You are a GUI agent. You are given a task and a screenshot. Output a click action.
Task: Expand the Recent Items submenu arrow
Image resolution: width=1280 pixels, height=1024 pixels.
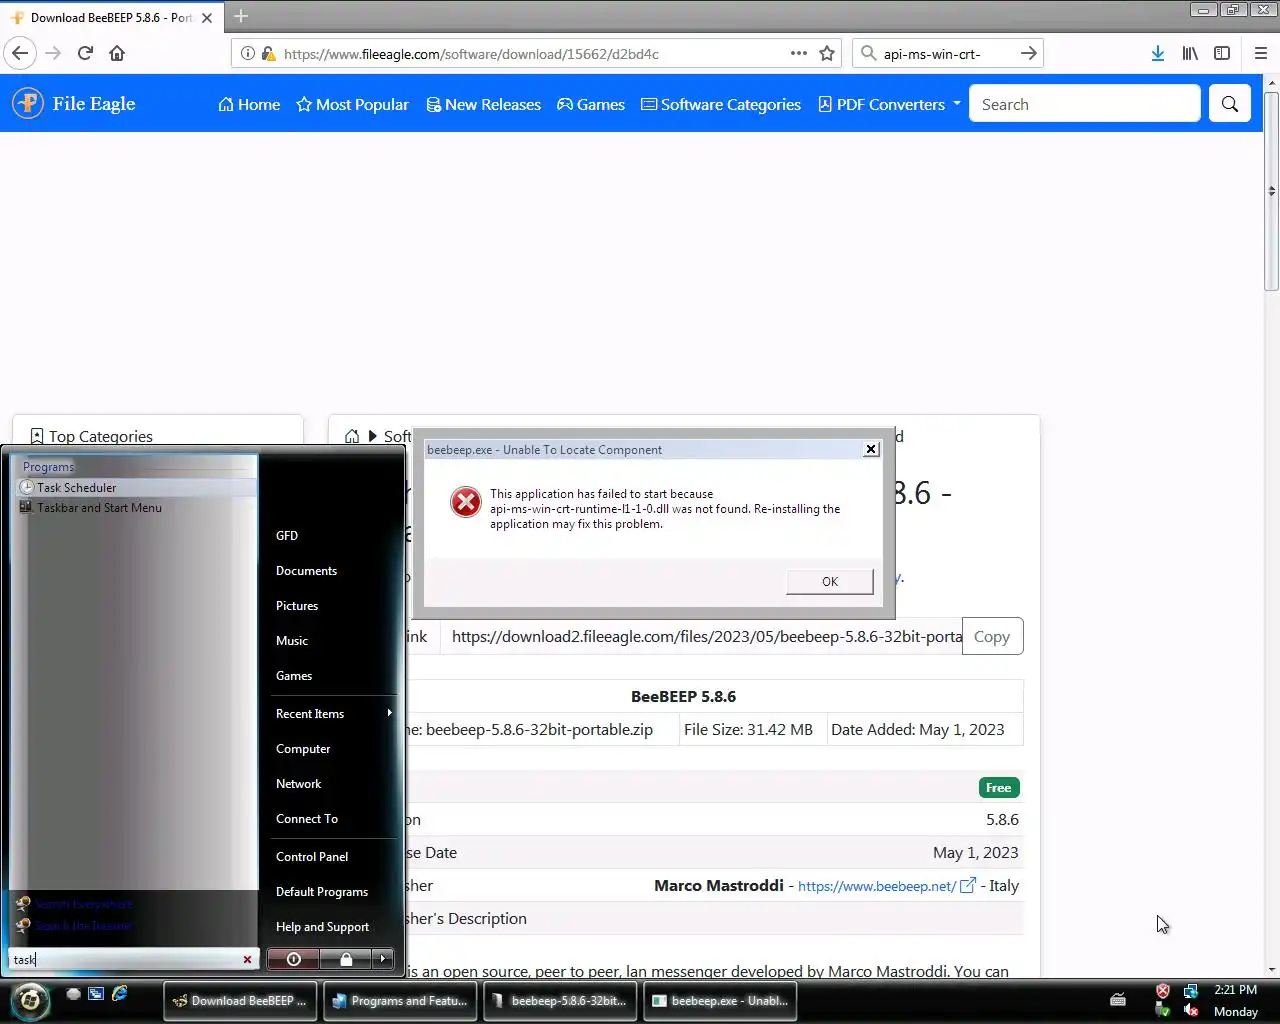click(389, 713)
